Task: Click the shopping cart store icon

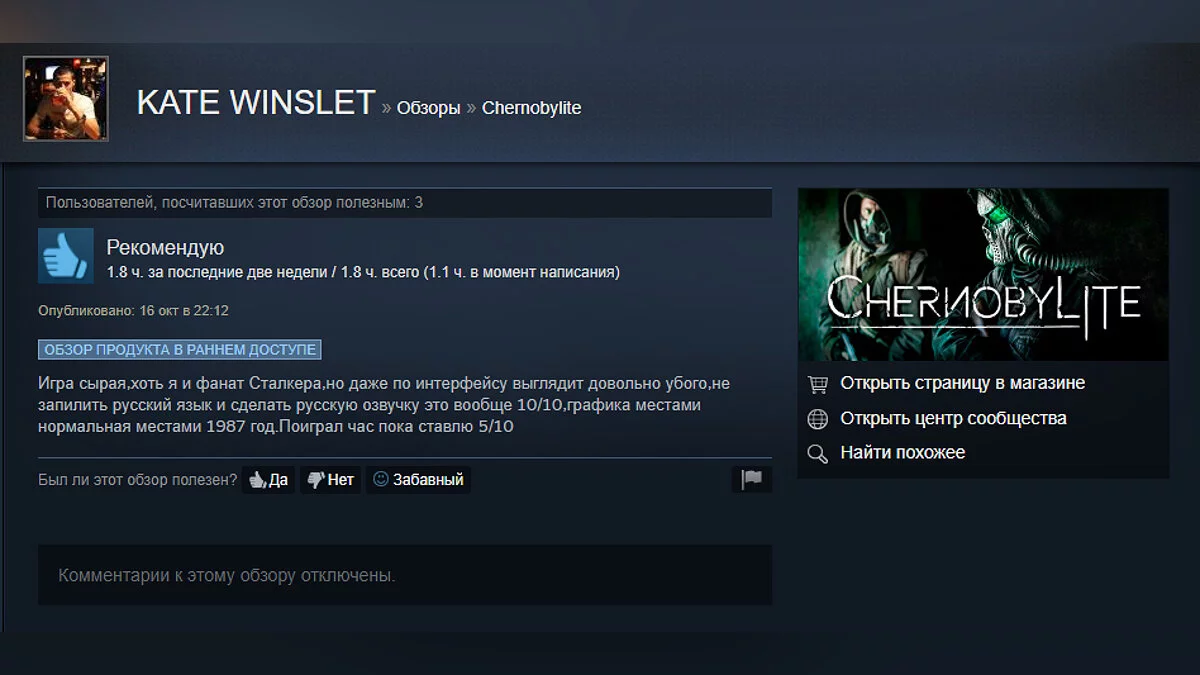Action: point(818,384)
